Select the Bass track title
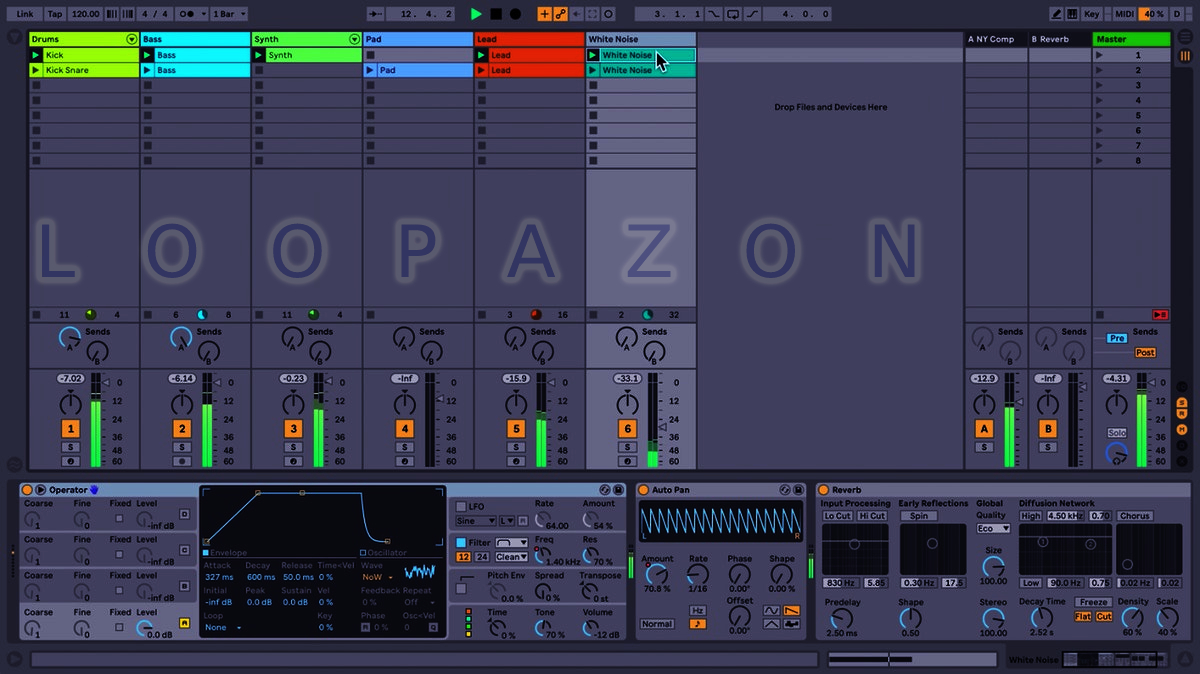The image size is (1200, 674). pyautogui.click(x=195, y=39)
